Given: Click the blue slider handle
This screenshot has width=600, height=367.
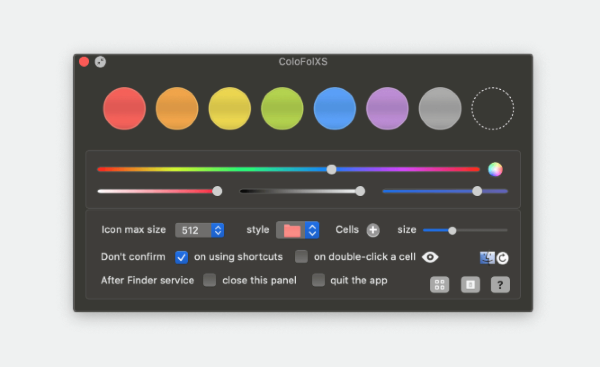Looking at the screenshot, I should click(477, 191).
